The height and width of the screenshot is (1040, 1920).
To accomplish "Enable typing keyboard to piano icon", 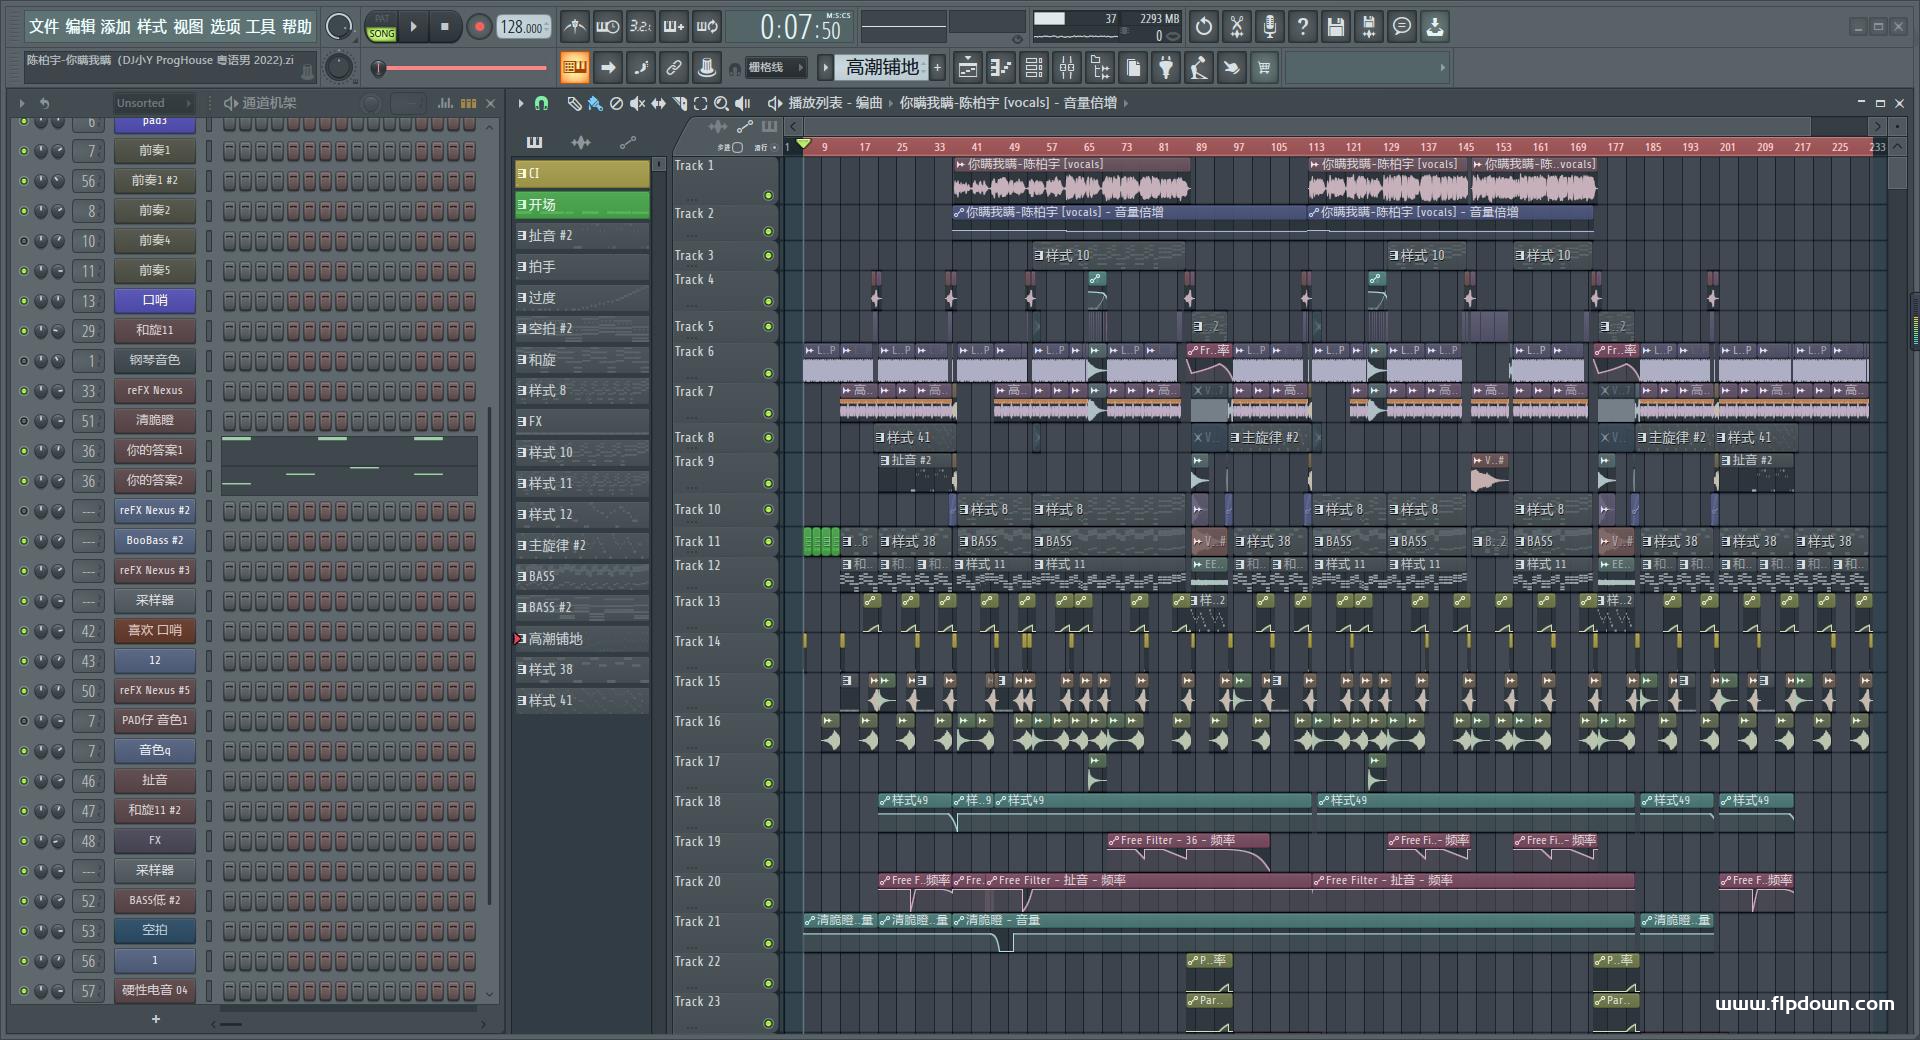I will coord(574,68).
